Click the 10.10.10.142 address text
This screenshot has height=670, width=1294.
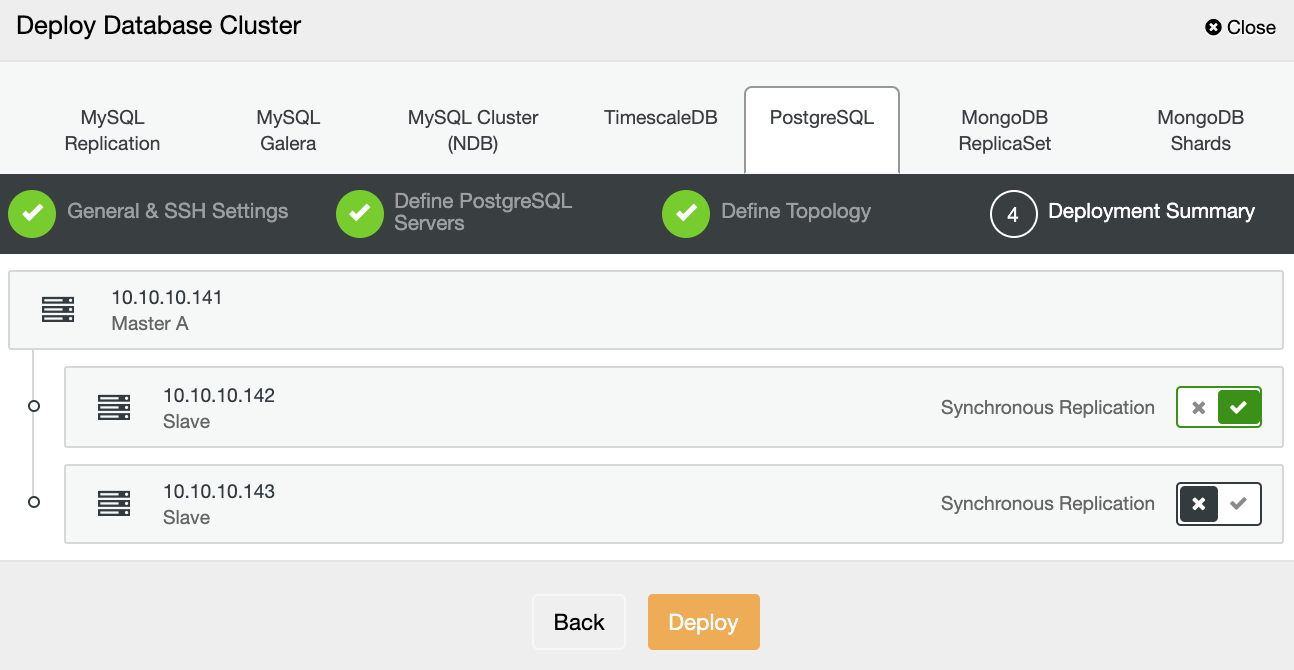click(219, 395)
